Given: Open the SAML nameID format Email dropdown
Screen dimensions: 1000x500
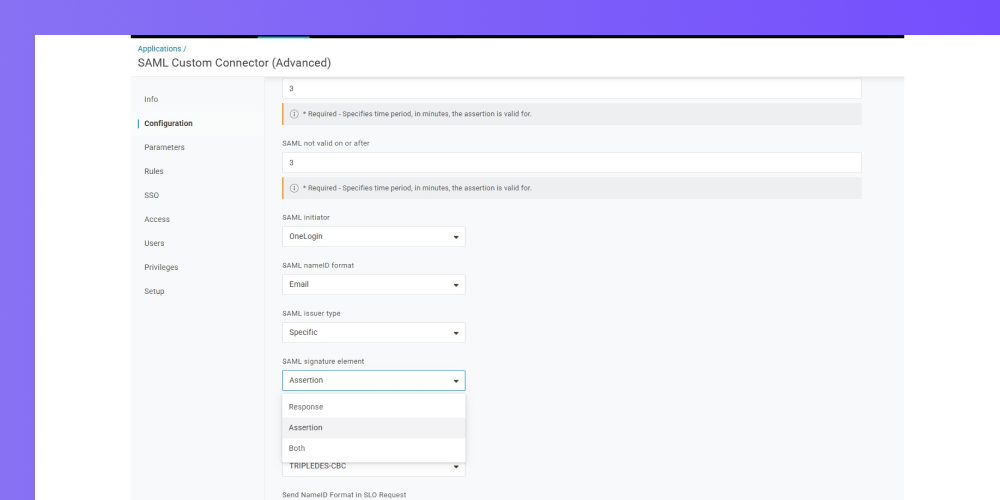Looking at the screenshot, I should click(374, 284).
